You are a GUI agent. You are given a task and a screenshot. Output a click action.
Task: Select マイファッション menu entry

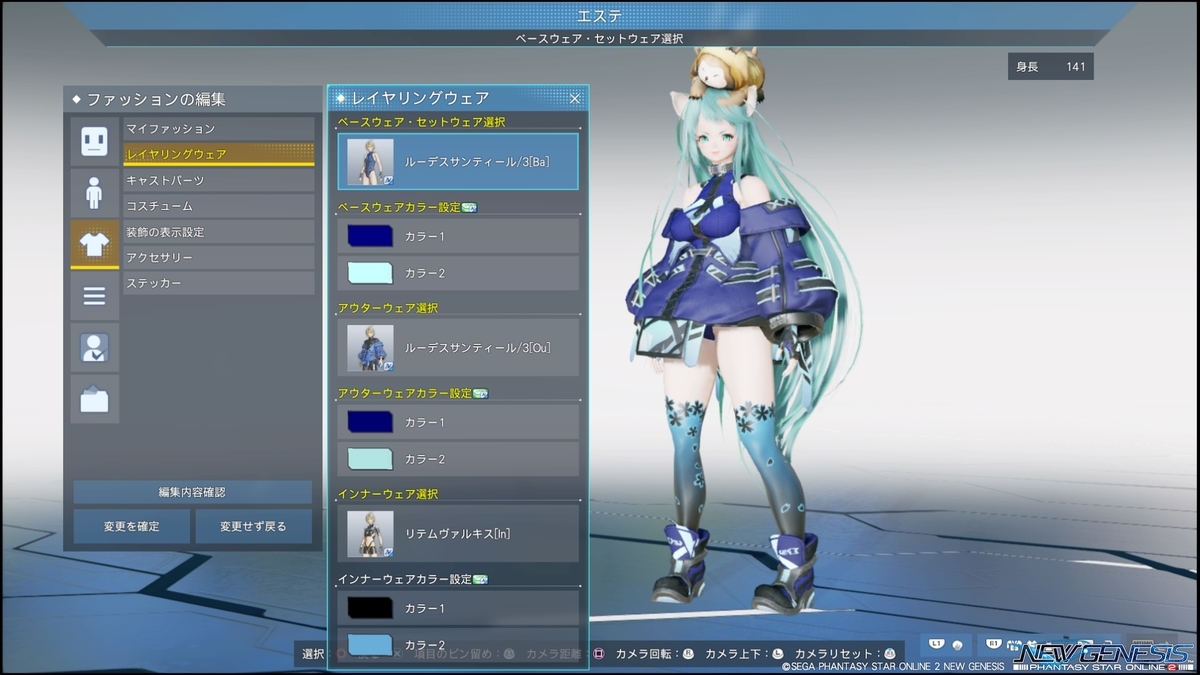coord(219,129)
